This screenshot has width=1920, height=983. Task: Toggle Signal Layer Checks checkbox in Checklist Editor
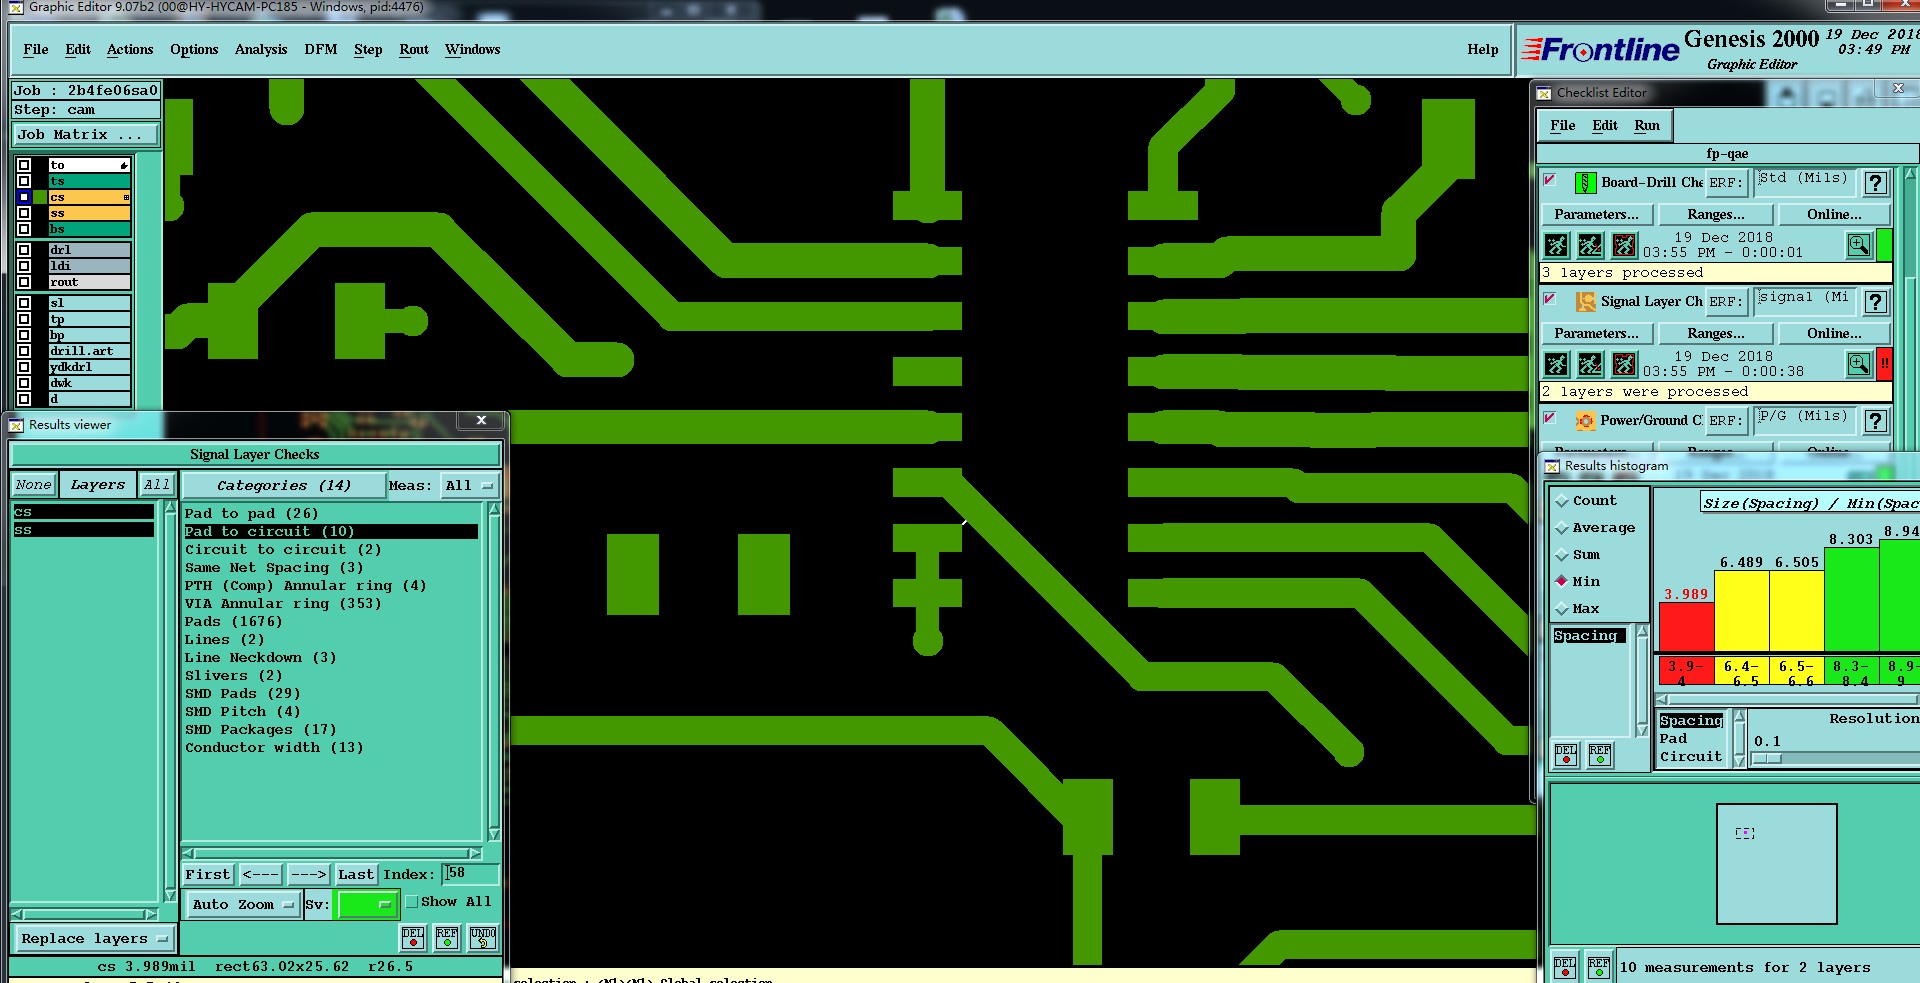click(1550, 299)
